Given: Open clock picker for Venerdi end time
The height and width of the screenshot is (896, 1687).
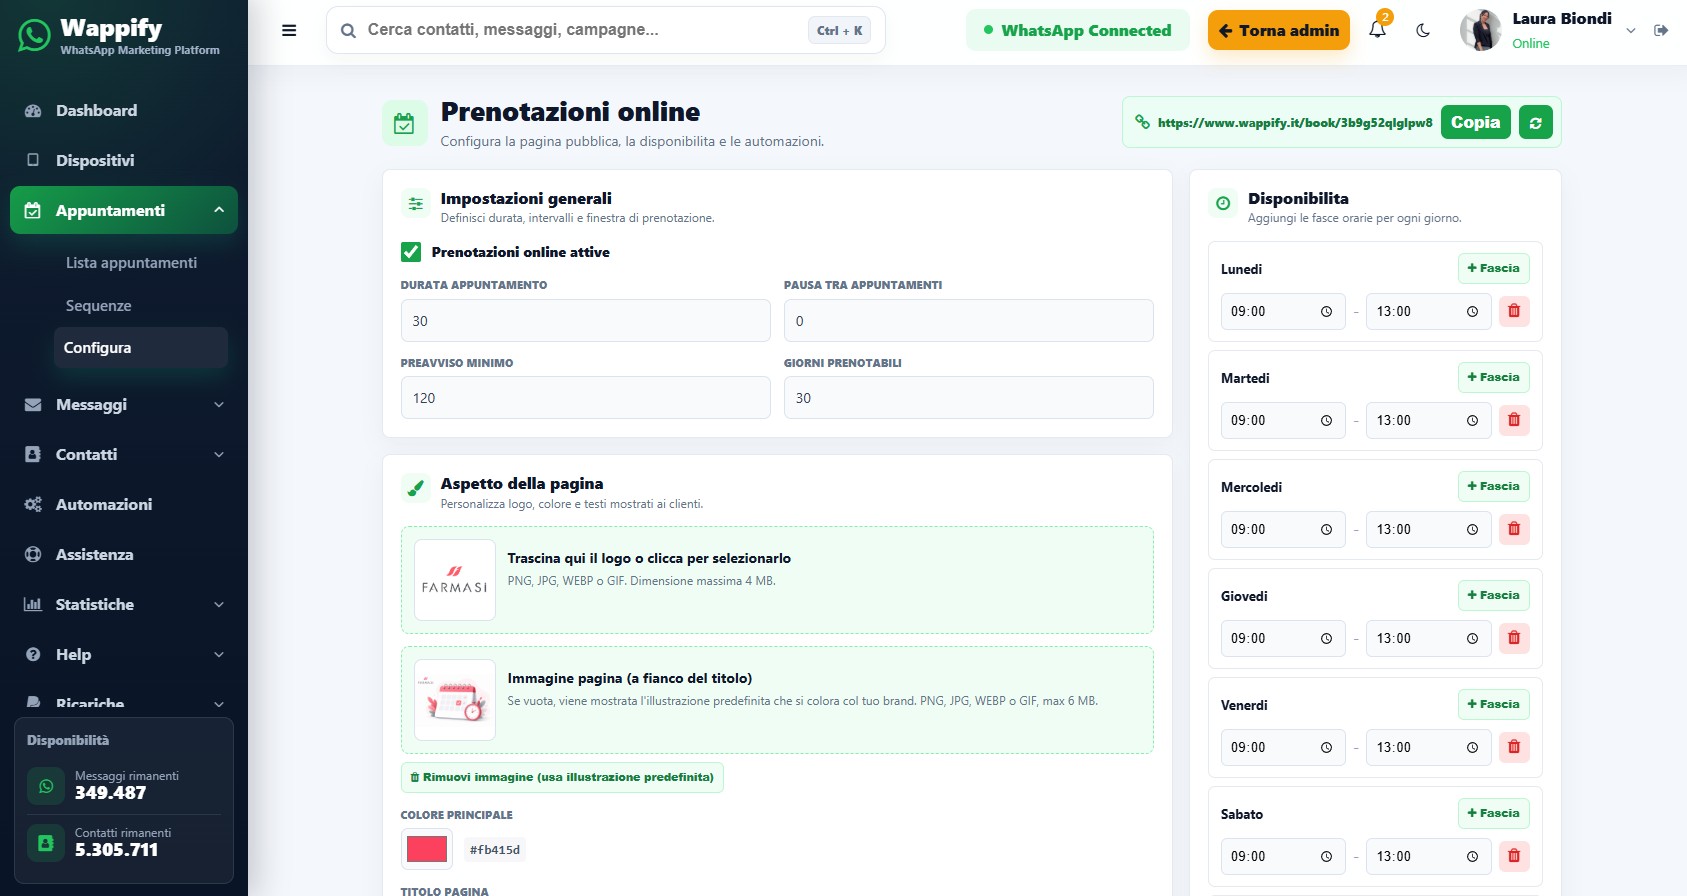Looking at the screenshot, I should 1472,748.
